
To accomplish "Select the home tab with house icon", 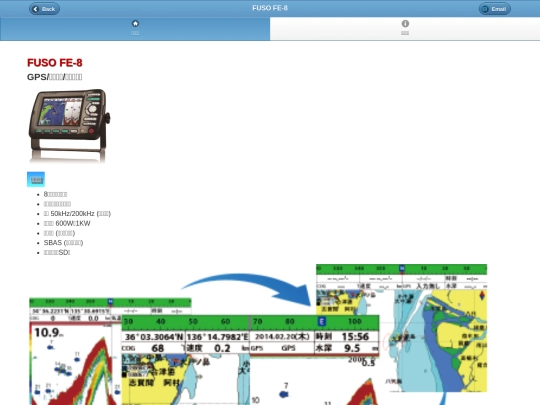I will 135,28.
